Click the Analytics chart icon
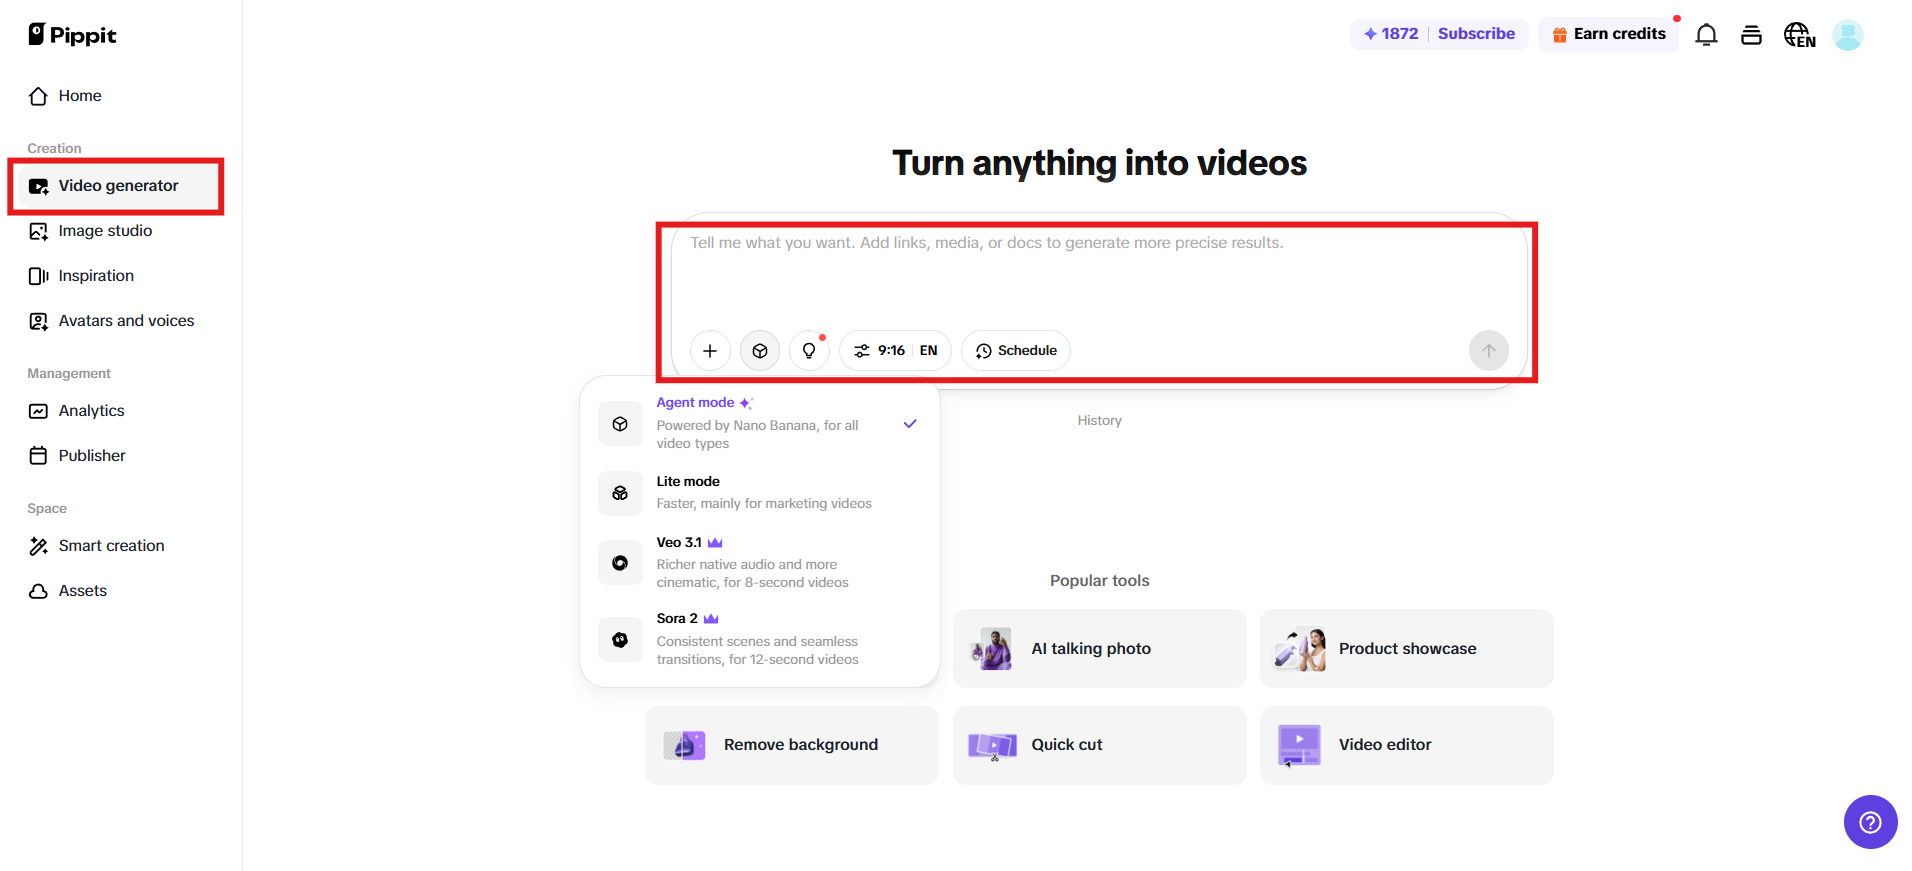The image size is (1912, 871). (x=38, y=411)
